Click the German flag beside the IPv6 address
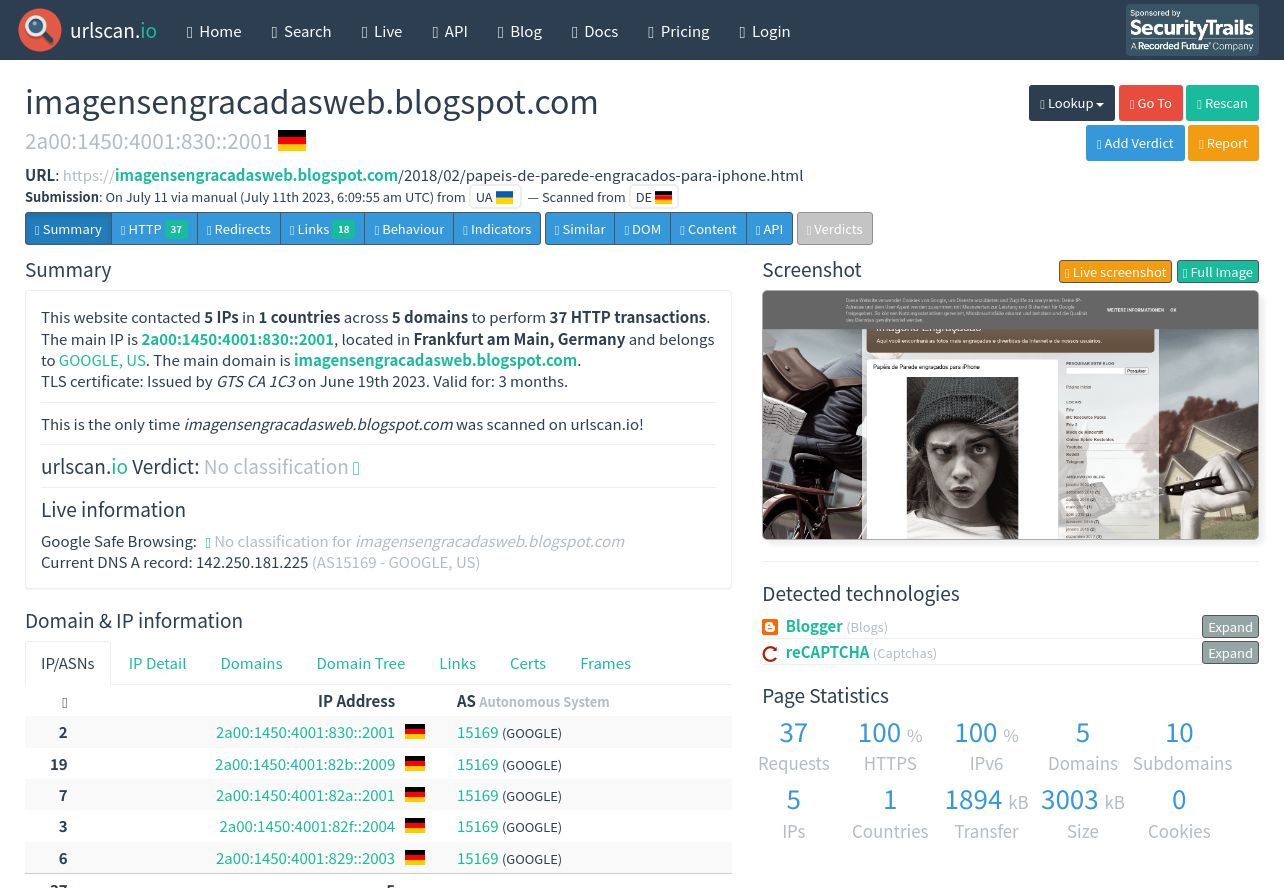1284x888 pixels. click(292, 140)
